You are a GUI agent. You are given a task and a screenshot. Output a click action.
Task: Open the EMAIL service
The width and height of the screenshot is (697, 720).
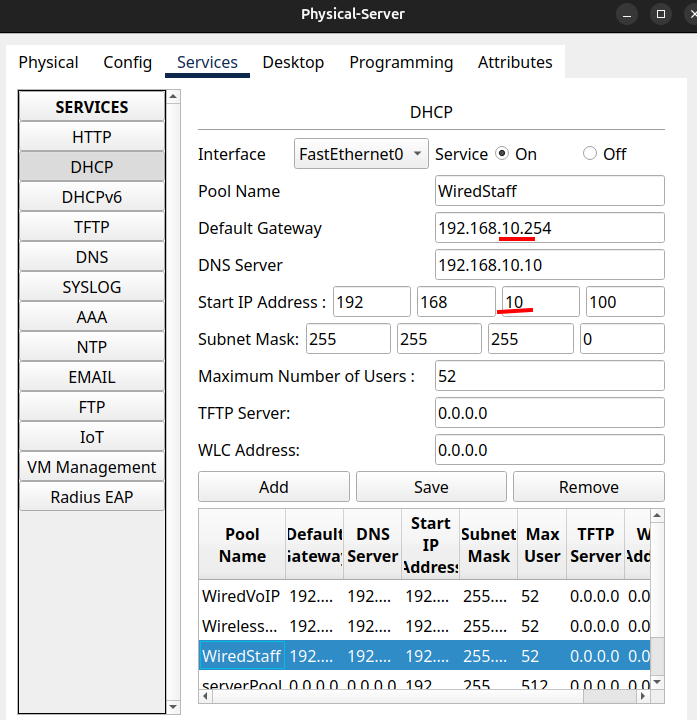point(92,377)
